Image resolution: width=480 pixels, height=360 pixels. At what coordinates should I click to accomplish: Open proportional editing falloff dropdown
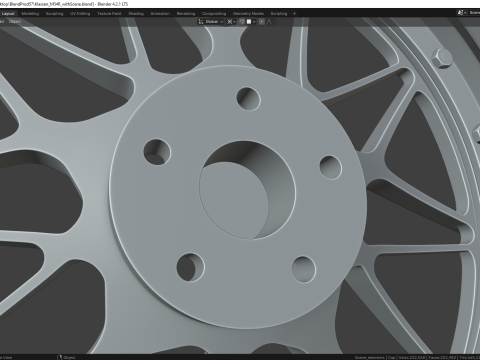270,22
